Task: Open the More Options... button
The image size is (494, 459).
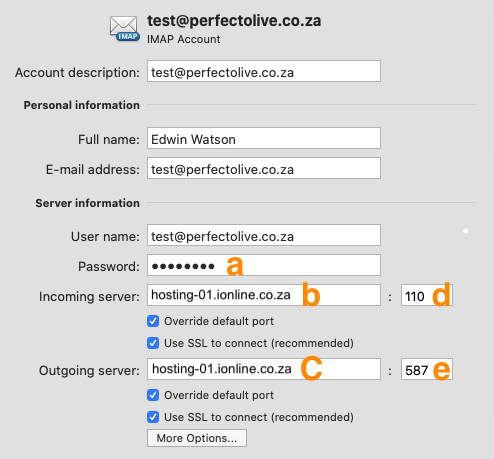Action: tap(197, 438)
